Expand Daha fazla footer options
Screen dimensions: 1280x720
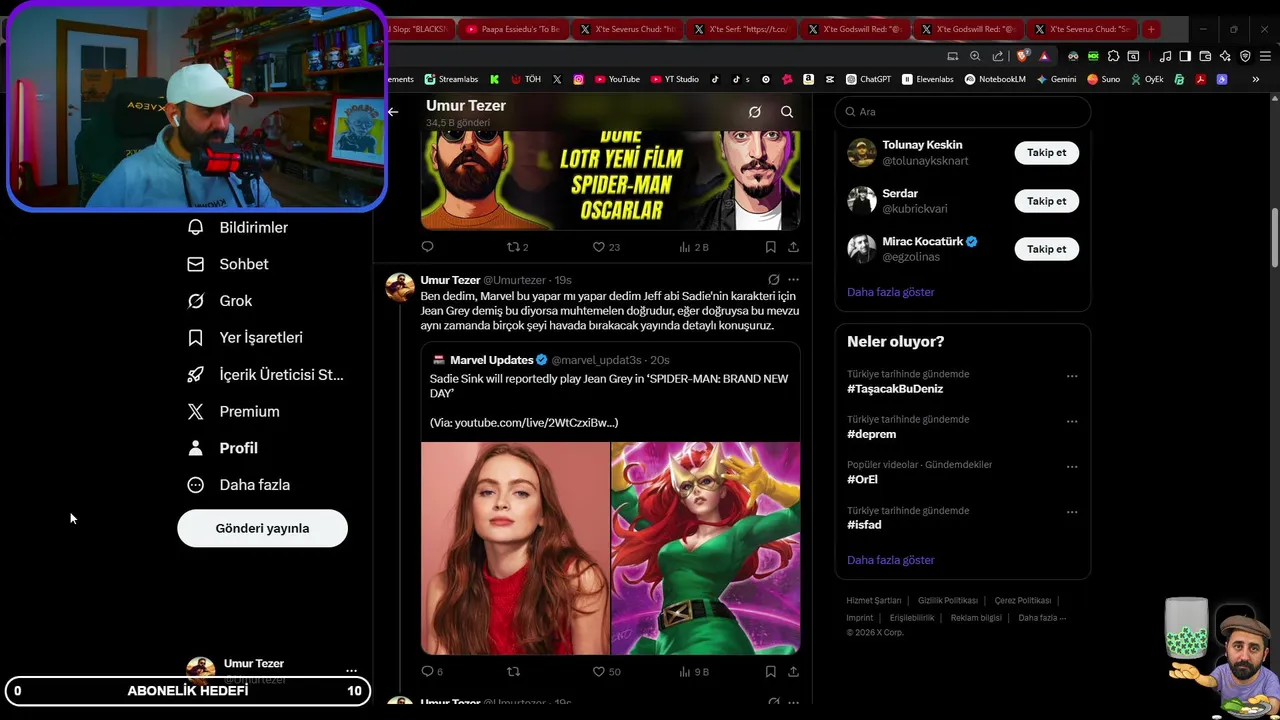pos(1042,618)
